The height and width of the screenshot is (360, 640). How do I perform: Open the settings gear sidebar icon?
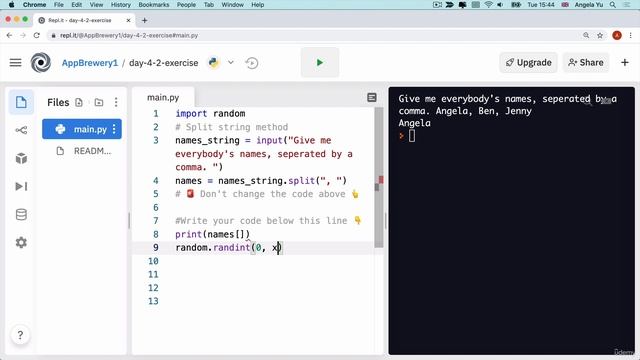click(x=21, y=242)
